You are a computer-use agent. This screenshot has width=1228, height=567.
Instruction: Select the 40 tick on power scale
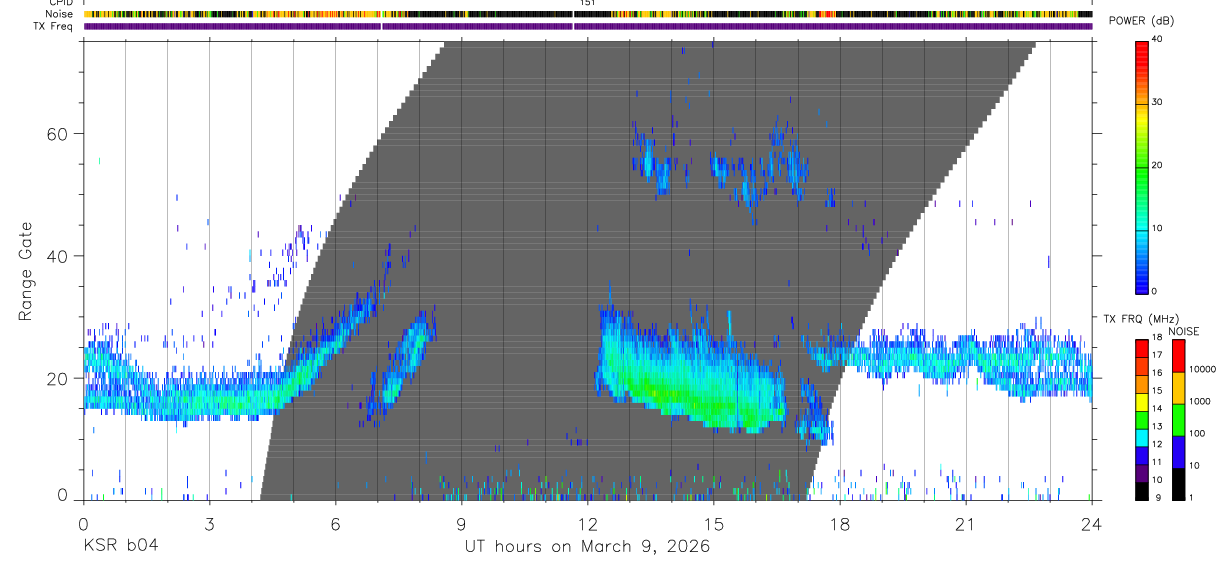[x=1157, y=39]
